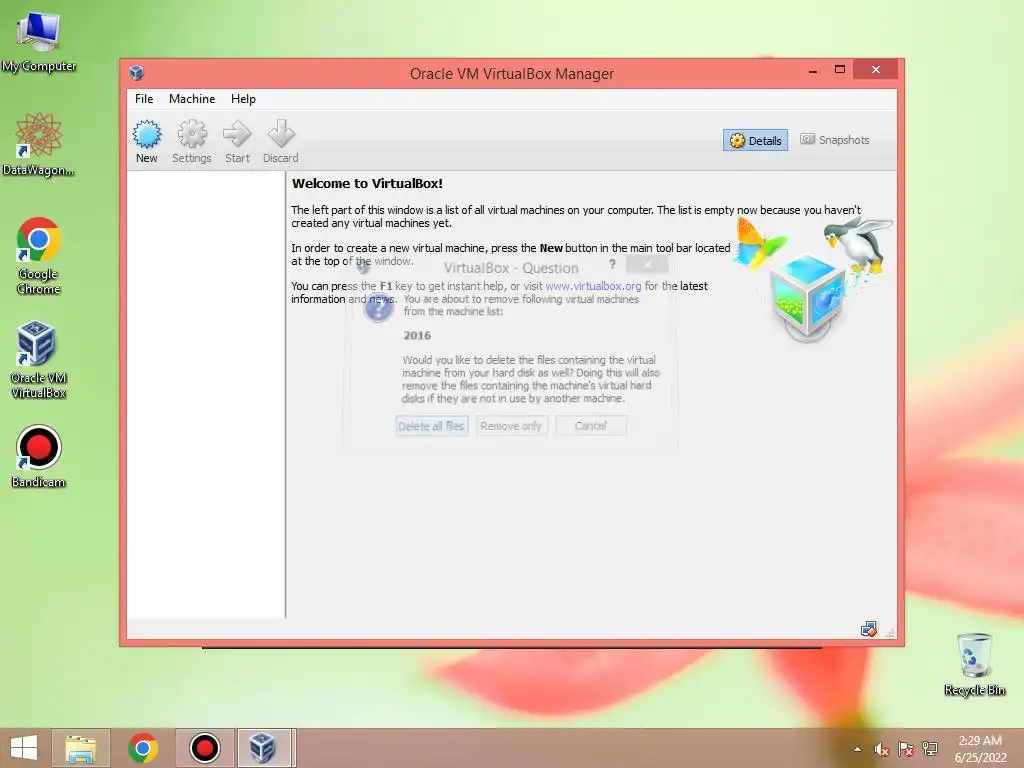Screen dimensions: 1024x768
Task: Close the VirtualBox Question dialog
Action: click(x=647, y=264)
